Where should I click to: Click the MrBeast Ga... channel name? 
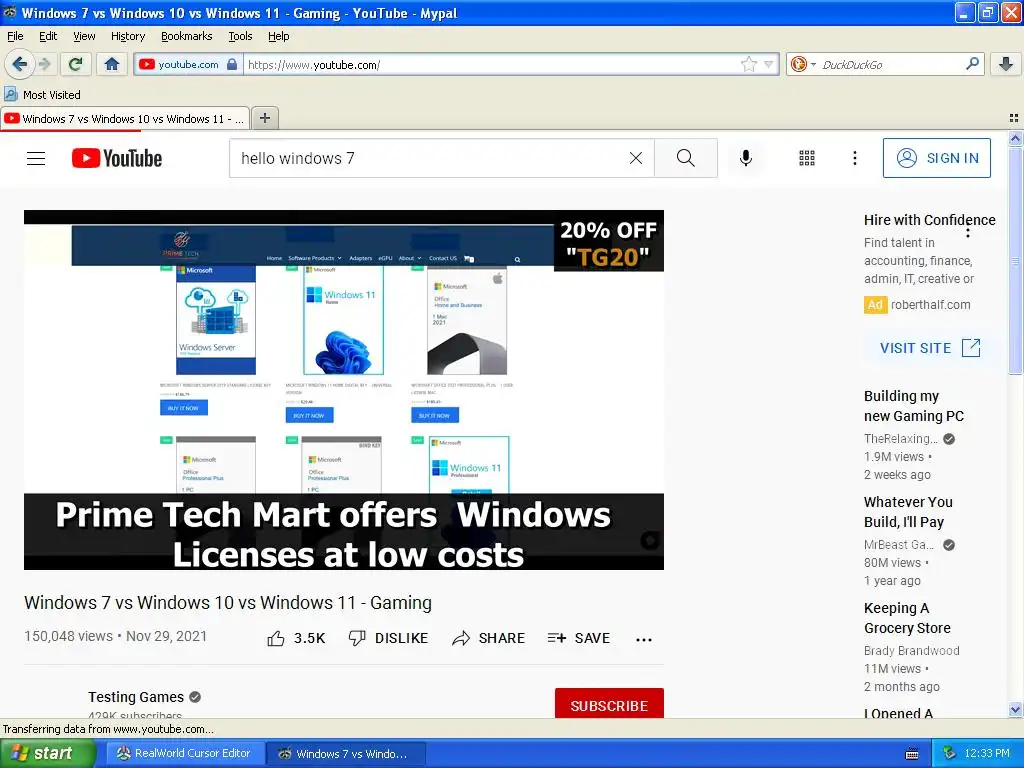(899, 544)
